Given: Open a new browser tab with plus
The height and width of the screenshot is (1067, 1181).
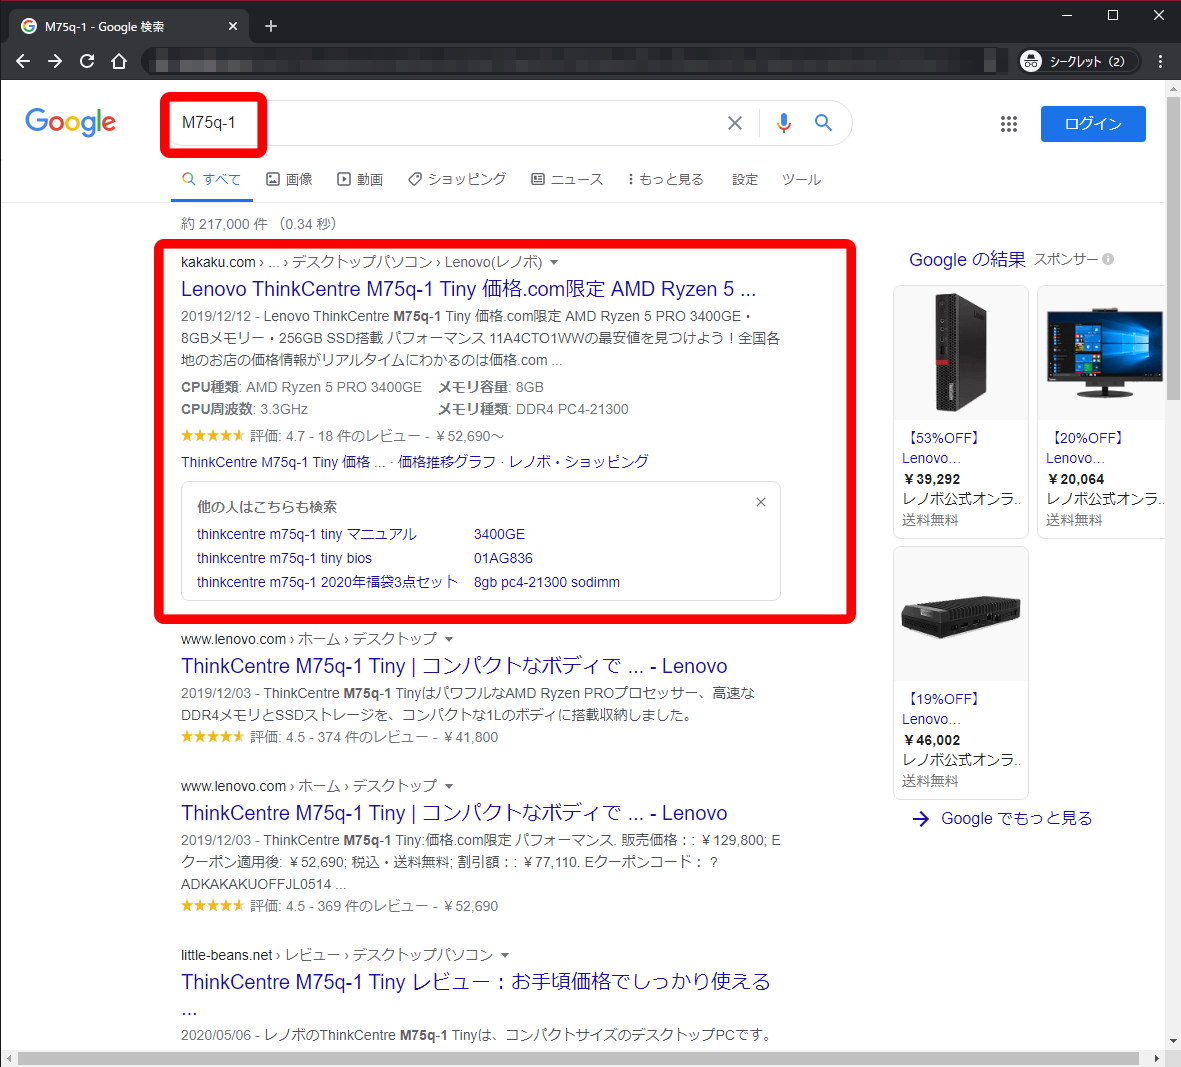Looking at the screenshot, I should pos(271,26).
